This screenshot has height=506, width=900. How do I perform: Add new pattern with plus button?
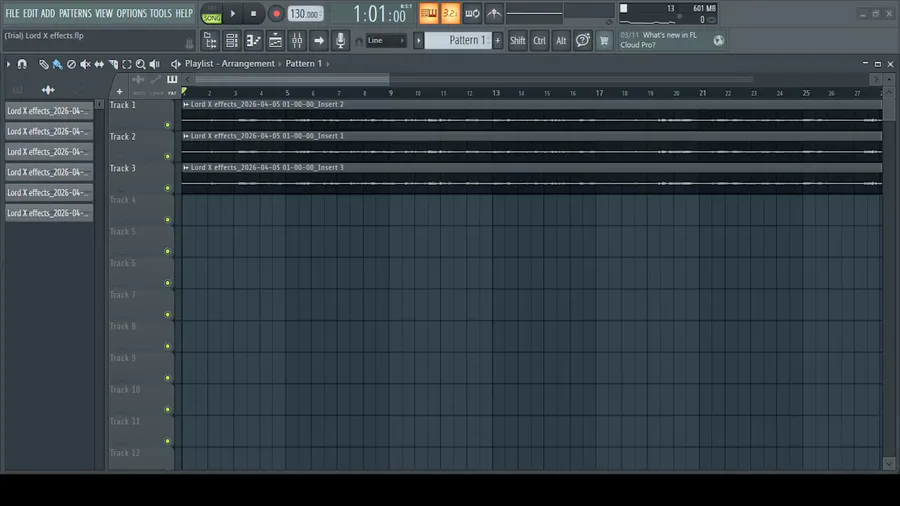(x=498, y=41)
